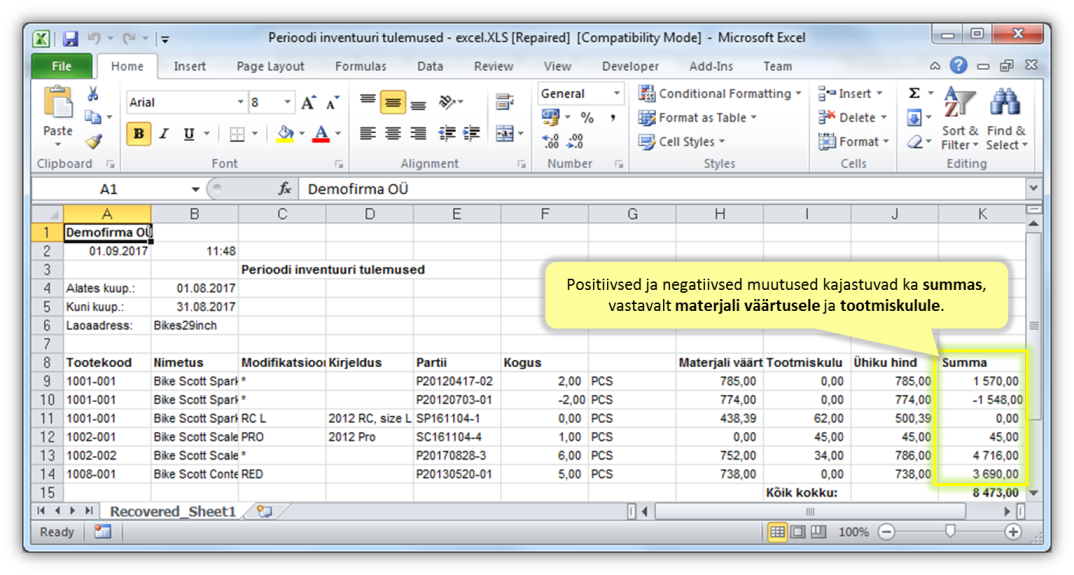
Task: Open the Borders icon in Font group
Action: 237,134
